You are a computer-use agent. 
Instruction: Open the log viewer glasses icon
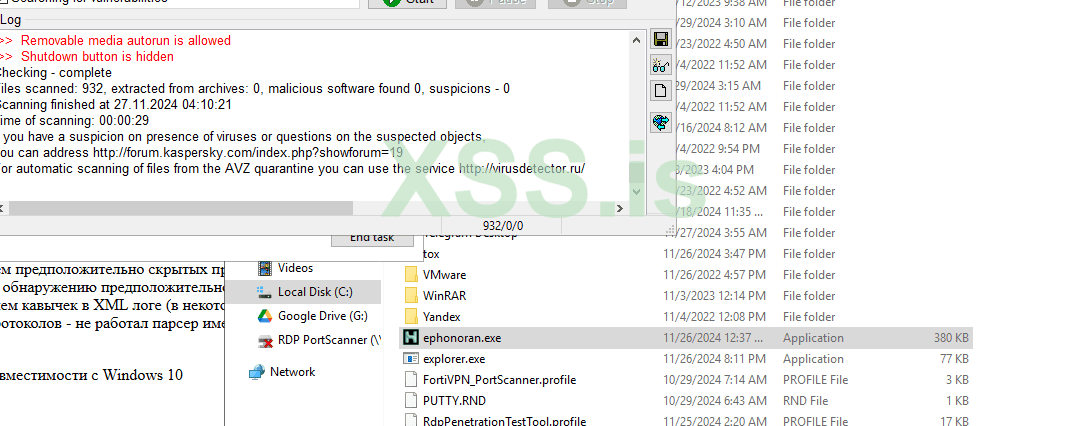tap(661, 66)
